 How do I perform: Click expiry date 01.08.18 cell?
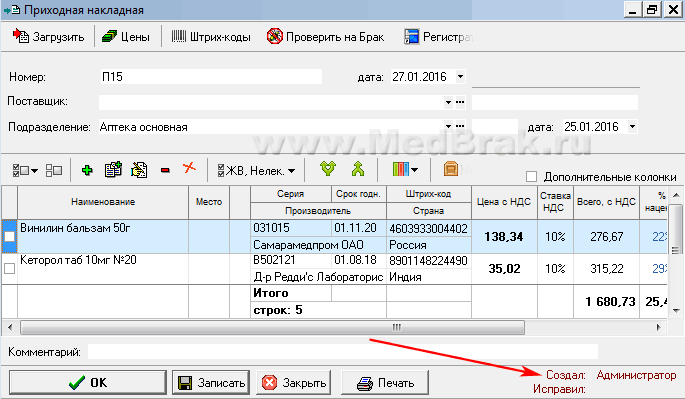tap(359, 260)
